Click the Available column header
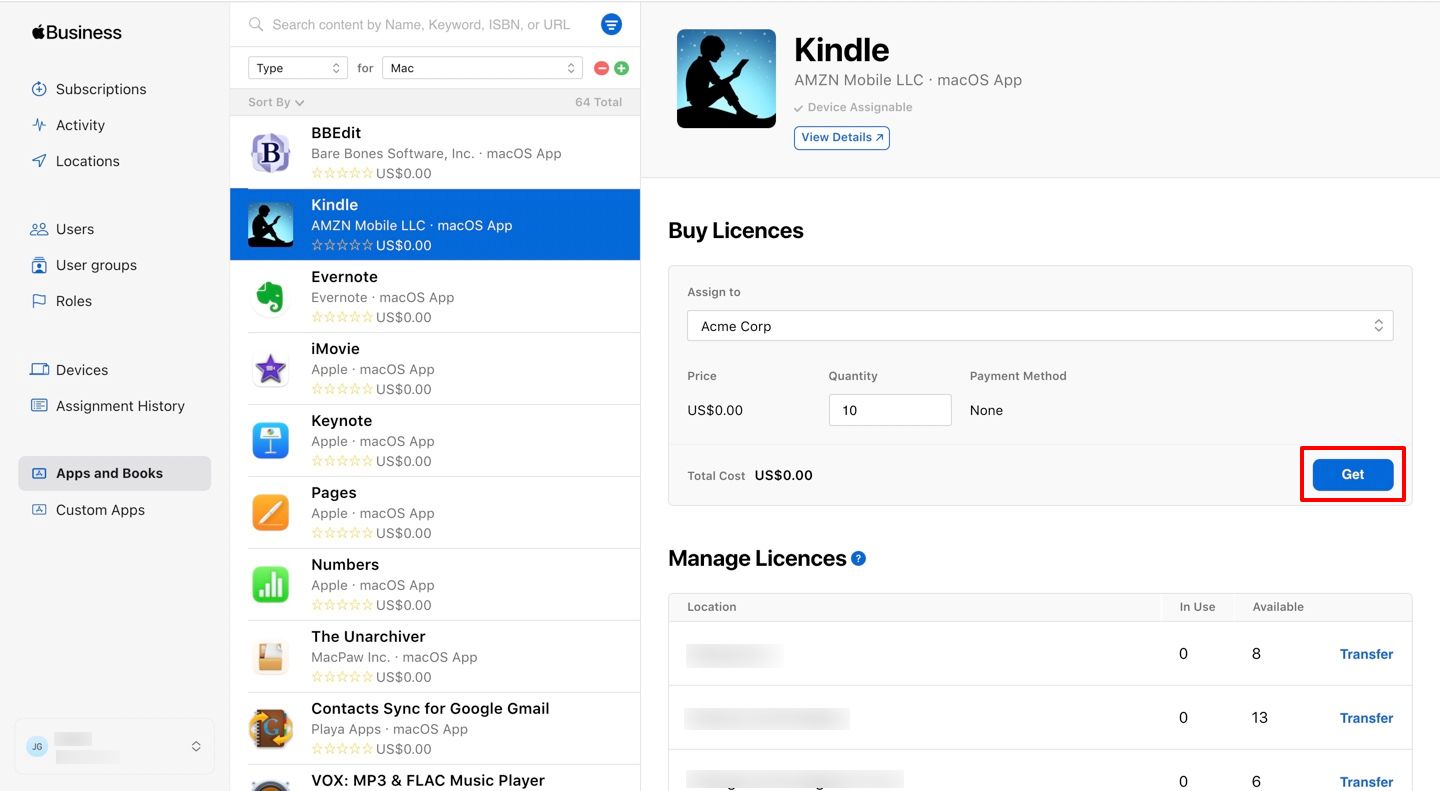Screen dimensions: 1440x791 tap(1278, 607)
